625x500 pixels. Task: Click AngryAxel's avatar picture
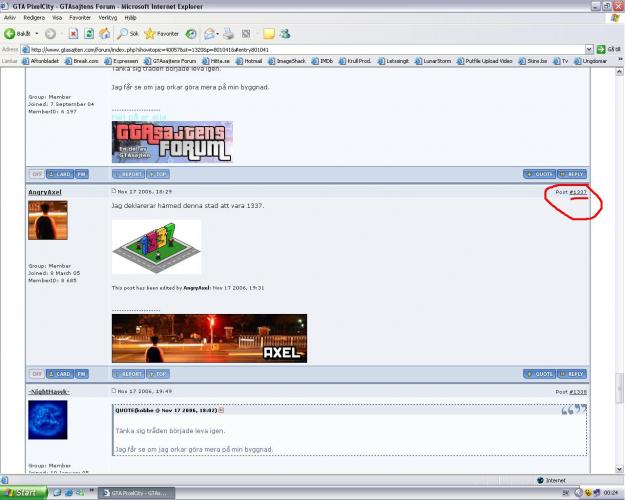click(48, 220)
